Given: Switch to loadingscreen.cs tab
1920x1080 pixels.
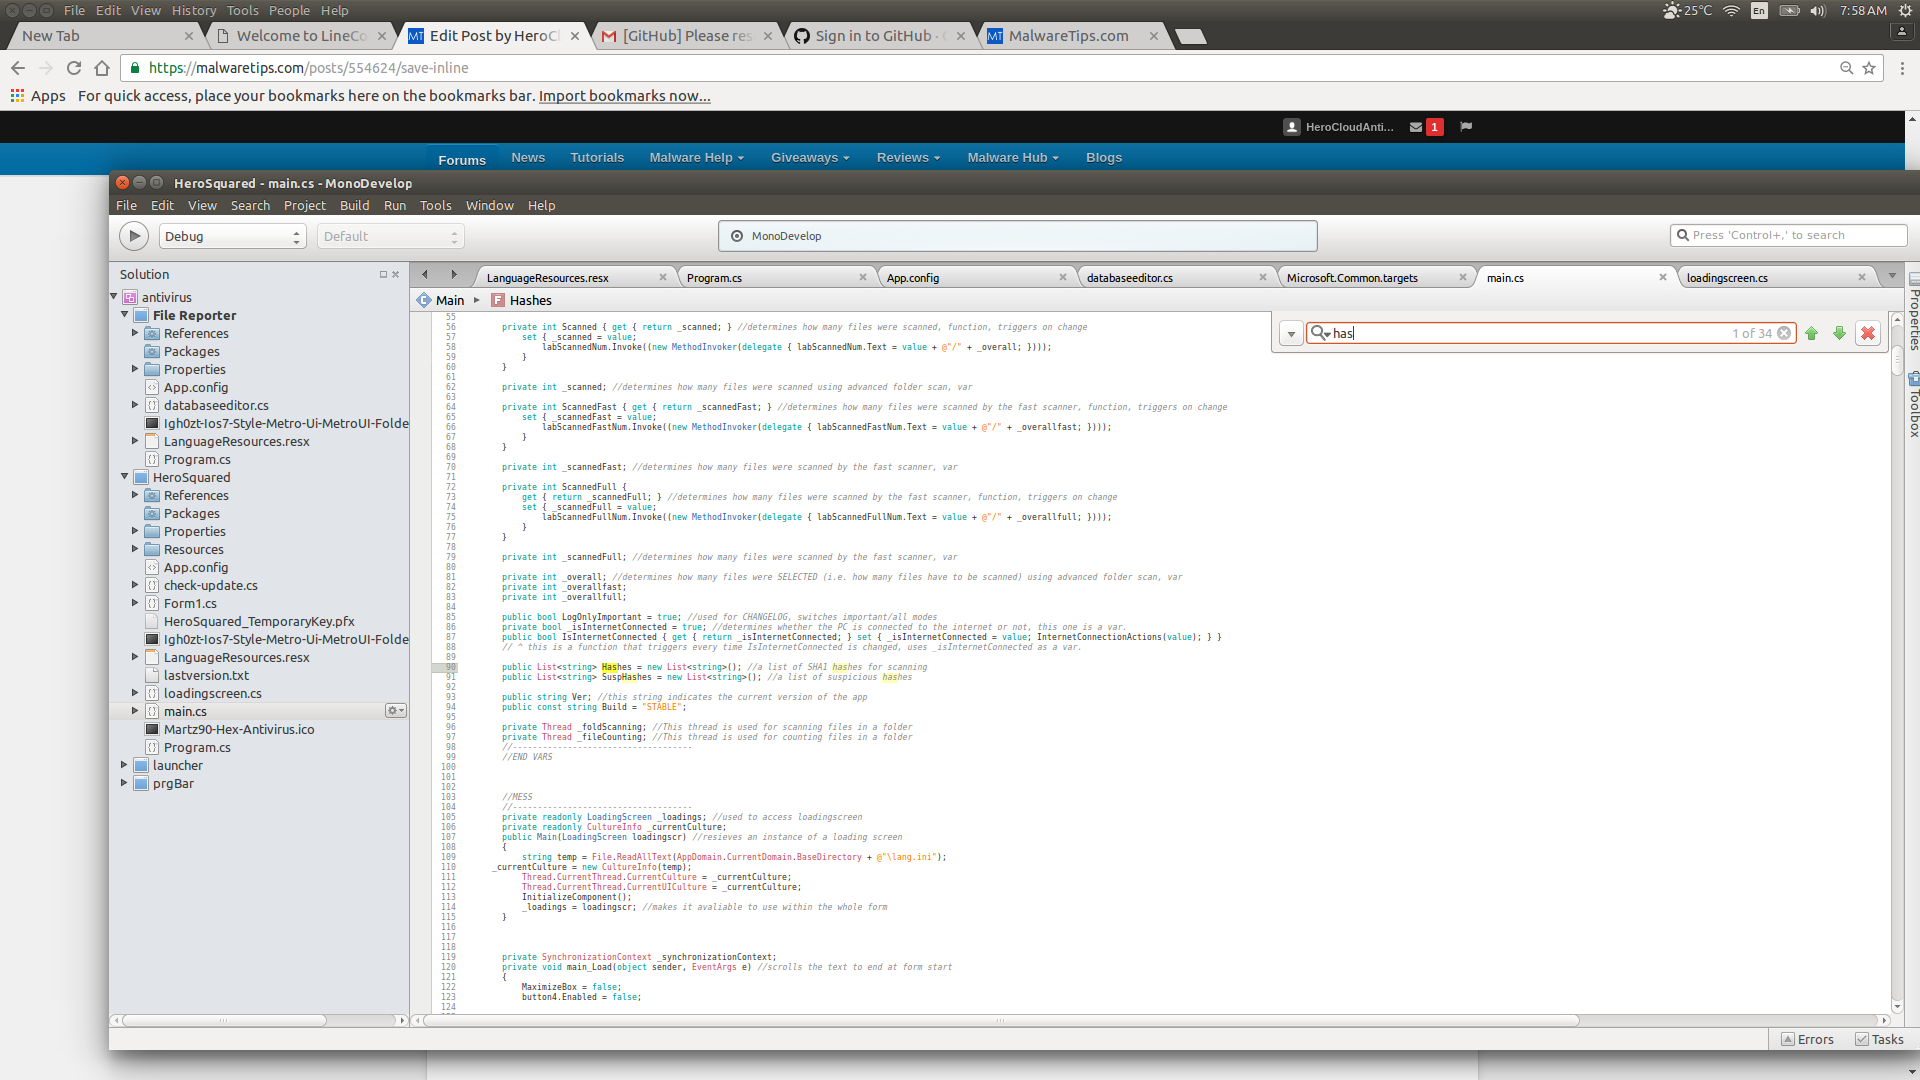Looking at the screenshot, I should 1727,278.
